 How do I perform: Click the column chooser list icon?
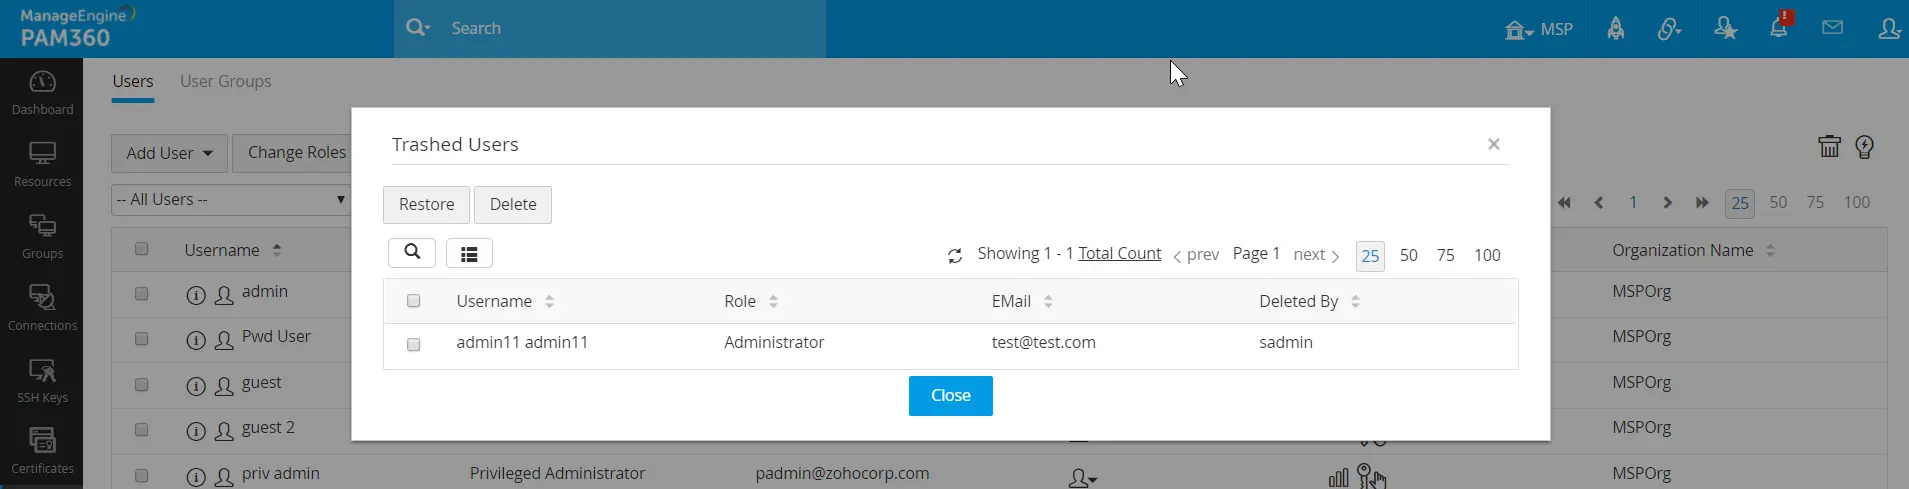tap(469, 254)
